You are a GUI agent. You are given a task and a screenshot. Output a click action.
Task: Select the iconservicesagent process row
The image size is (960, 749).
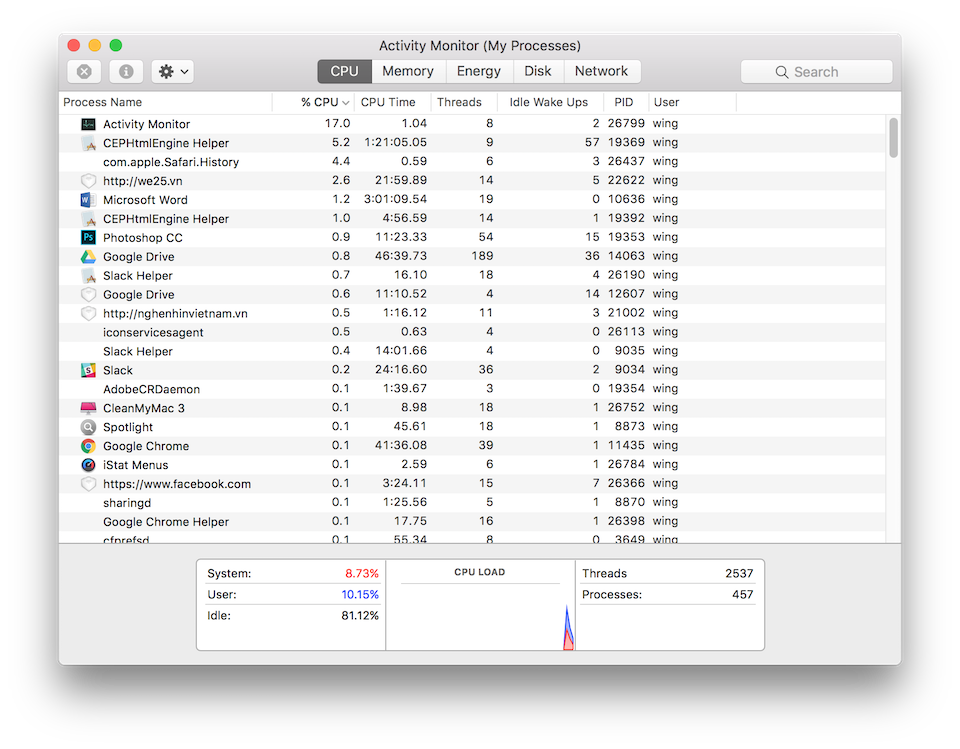[x=472, y=333]
